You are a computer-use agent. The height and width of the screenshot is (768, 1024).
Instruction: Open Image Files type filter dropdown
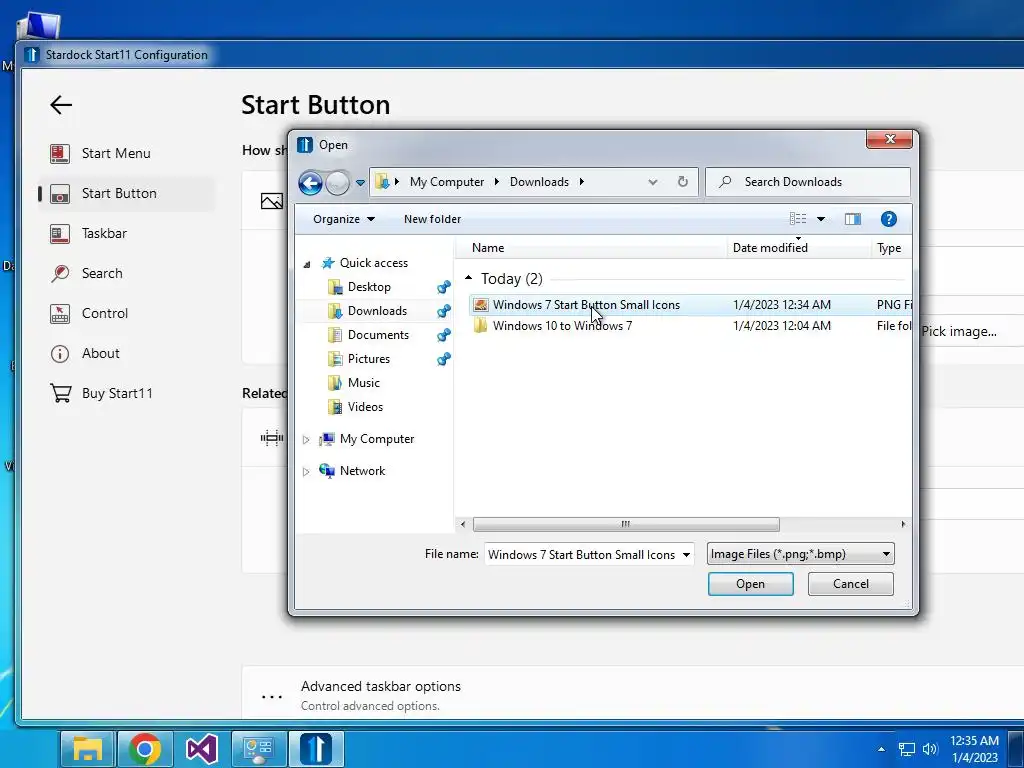pyautogui.click(x=801, y=554)
